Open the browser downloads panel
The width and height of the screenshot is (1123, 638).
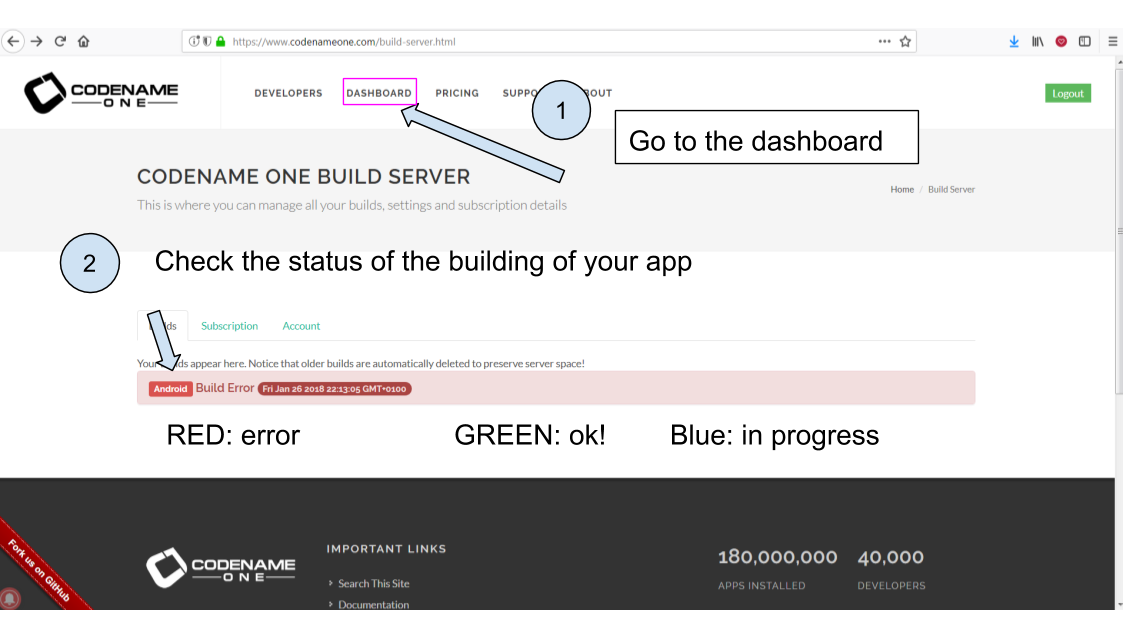click(x=1014, y=42)
